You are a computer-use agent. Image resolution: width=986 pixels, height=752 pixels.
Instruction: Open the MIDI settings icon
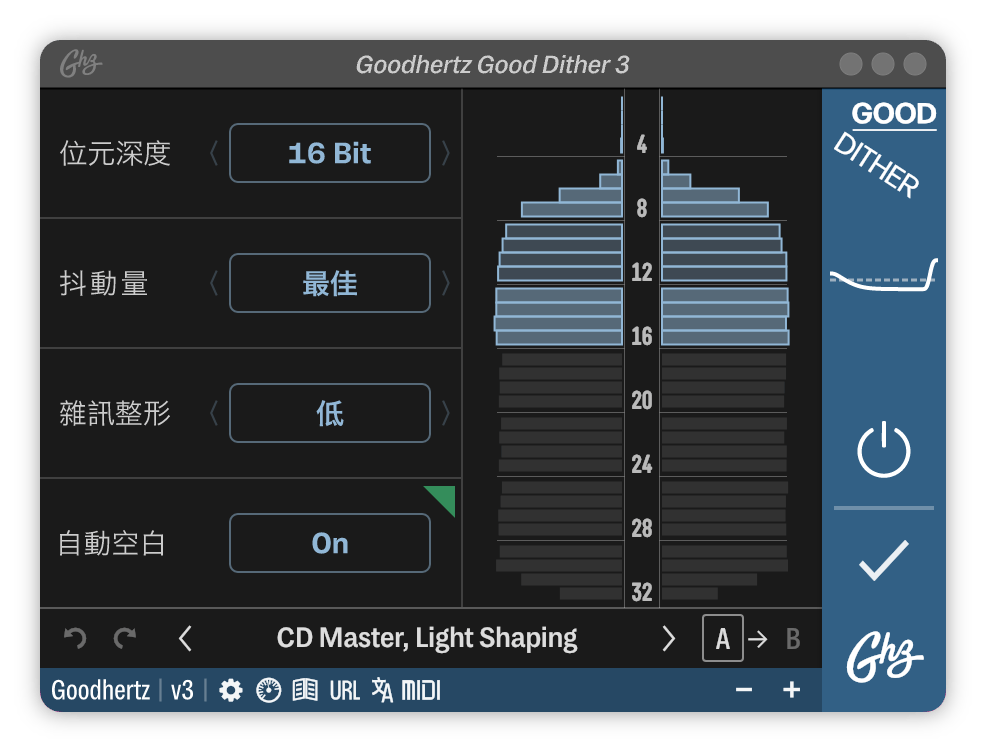(423, 690)
